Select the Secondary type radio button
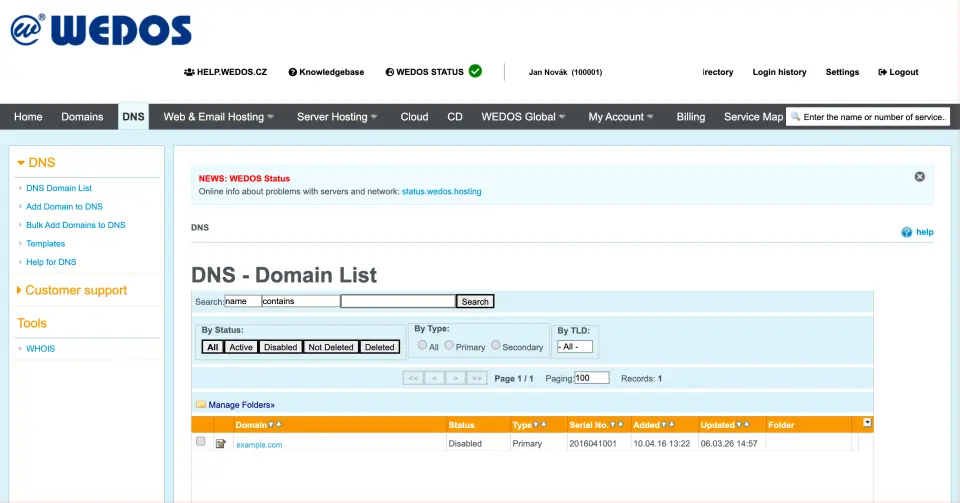The width and height of the screenshot is (960, 503). click(x=496, y=346)
